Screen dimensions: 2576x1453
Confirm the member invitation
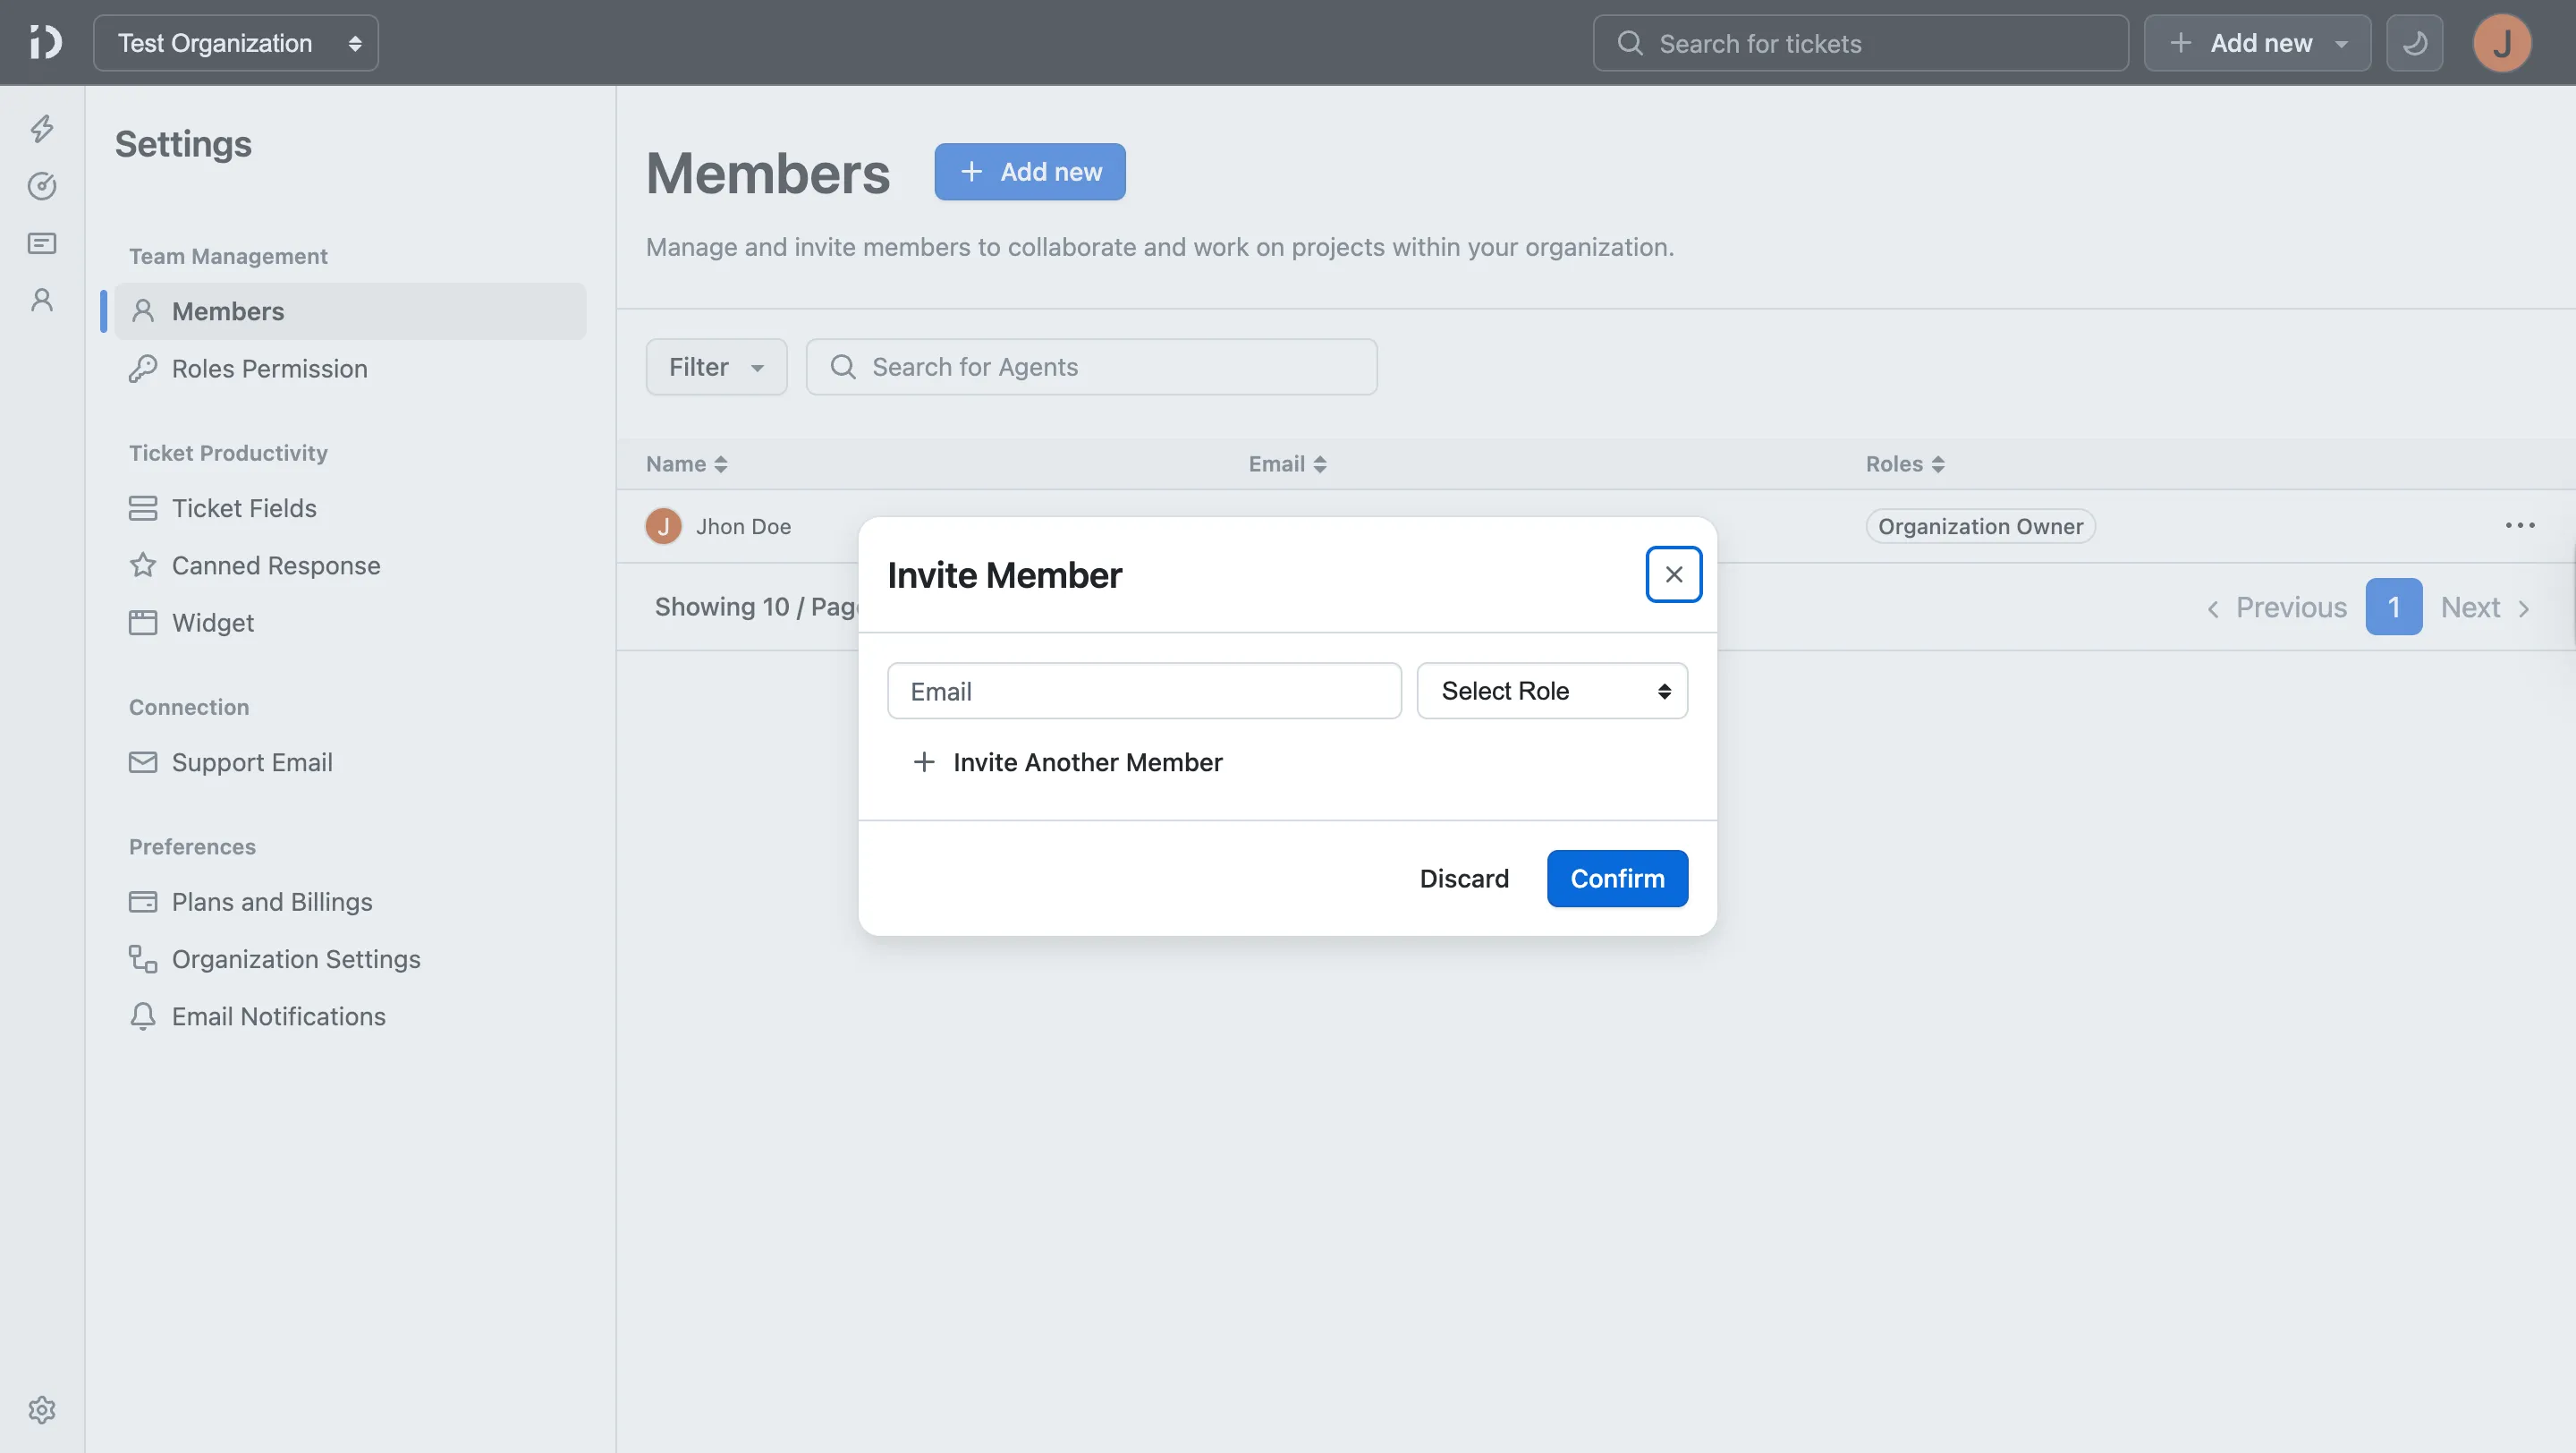point(1617,878)
